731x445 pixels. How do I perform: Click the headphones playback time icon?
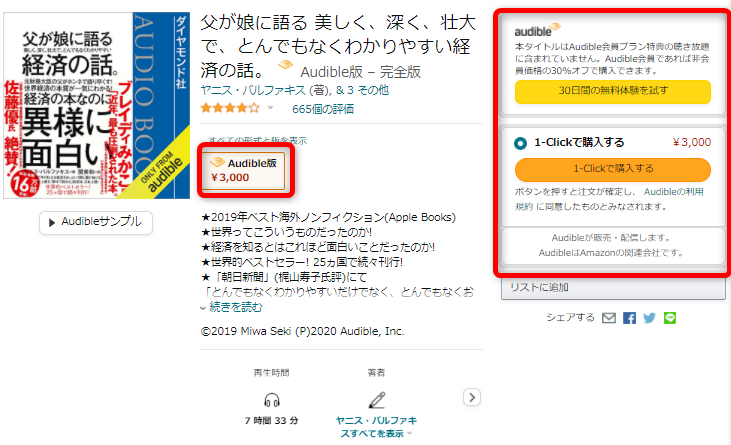[272, 400]
